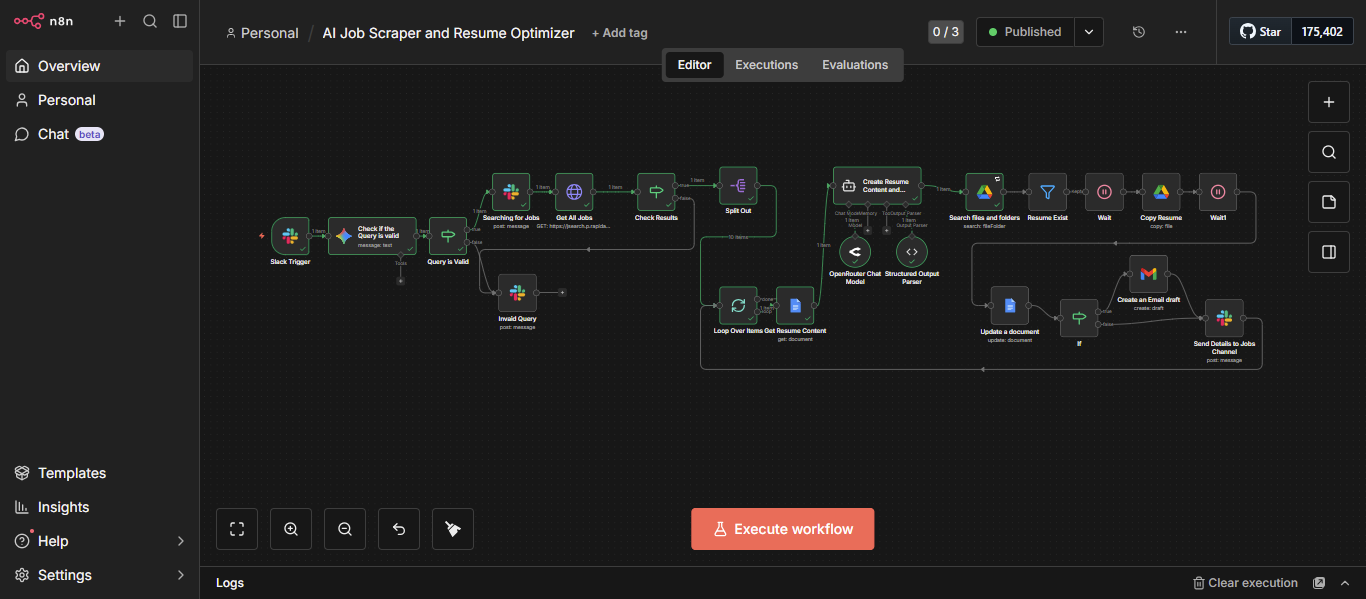Open the Chat beta section

(100, 134)
